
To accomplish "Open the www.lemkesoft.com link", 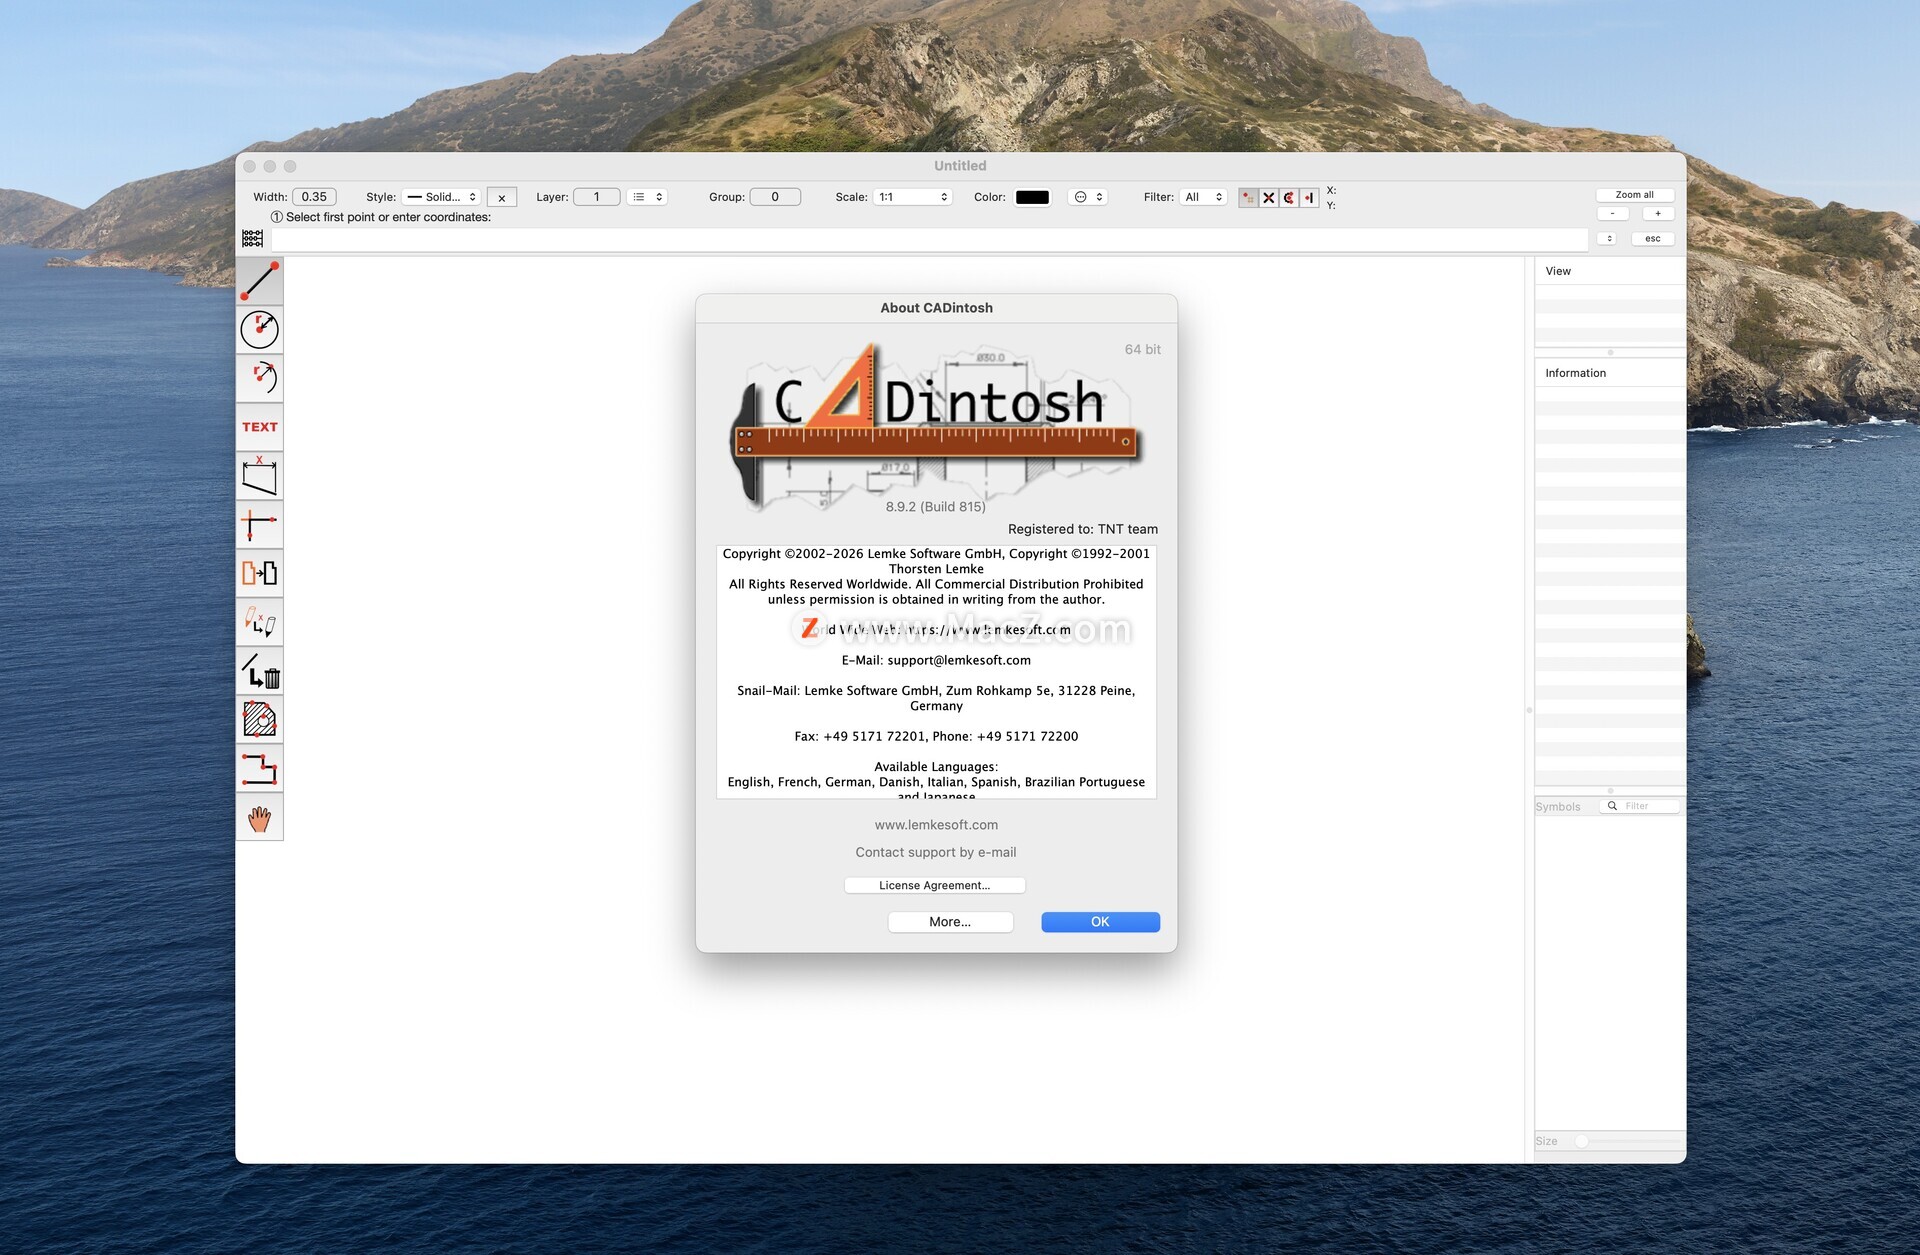I will coord(936,825).
